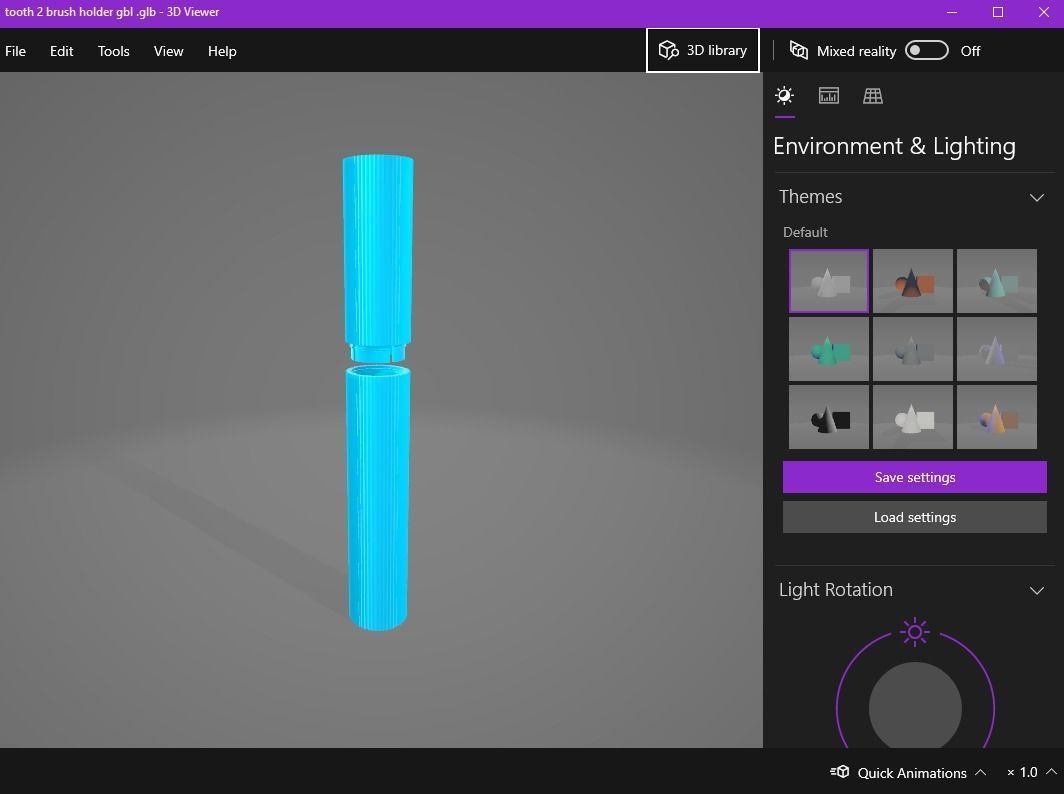The image size is (1064, 794).
Task: Click the Mixed reality label
Action: (x=856, y=51)
